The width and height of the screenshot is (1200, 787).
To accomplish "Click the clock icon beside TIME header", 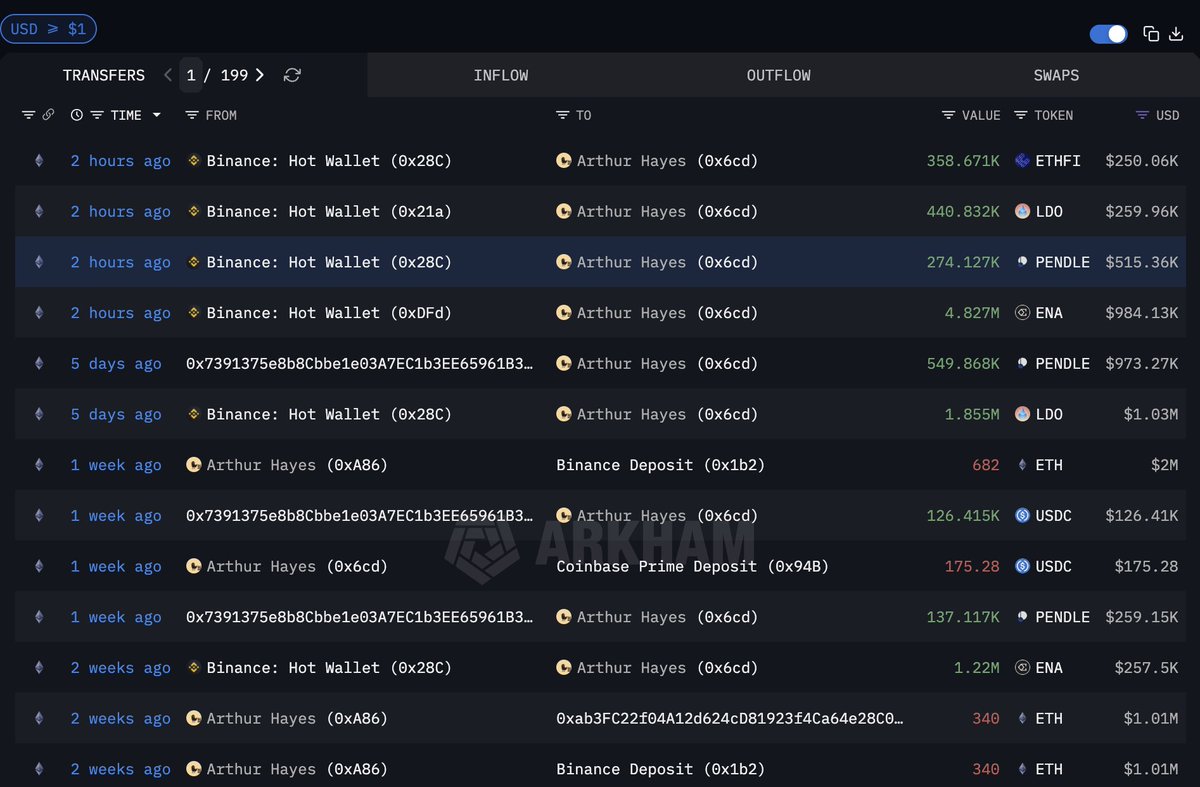I will [x=77, y=115].
